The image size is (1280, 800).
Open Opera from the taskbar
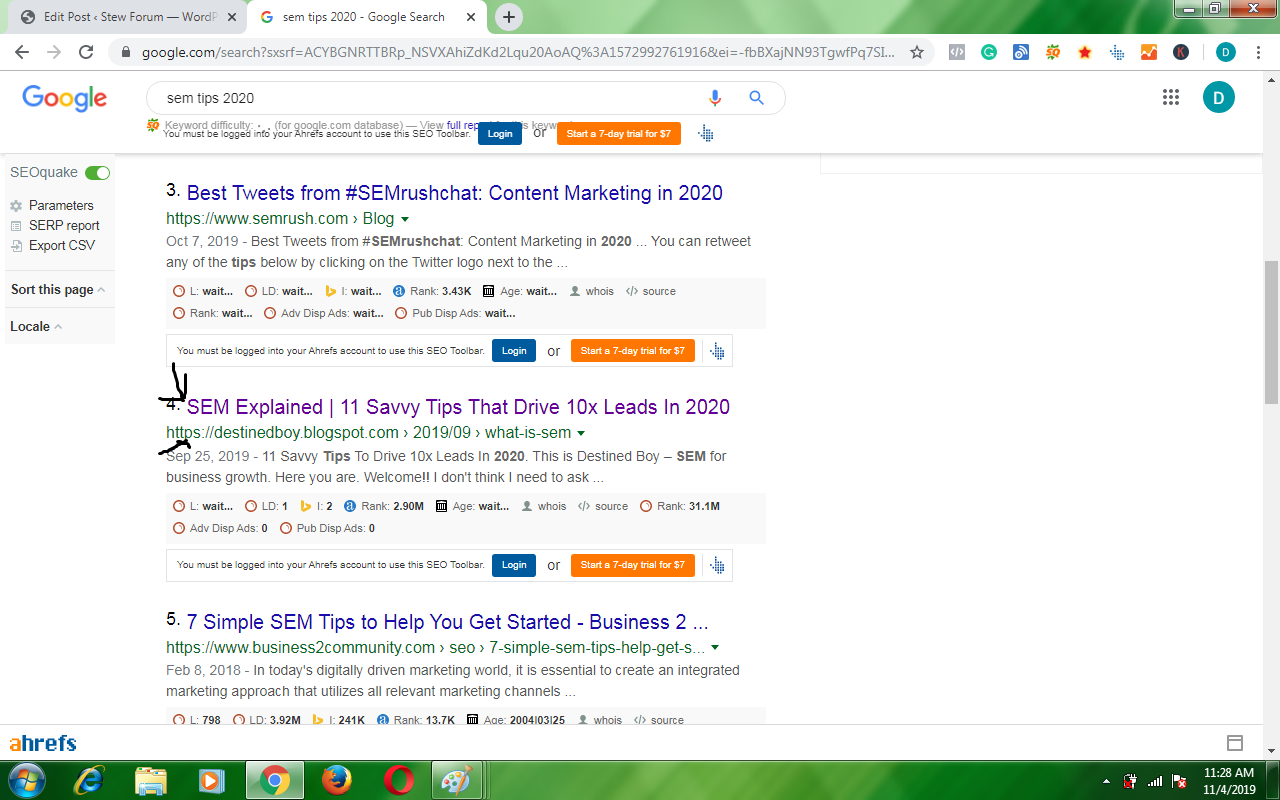(x=399, y=780)
